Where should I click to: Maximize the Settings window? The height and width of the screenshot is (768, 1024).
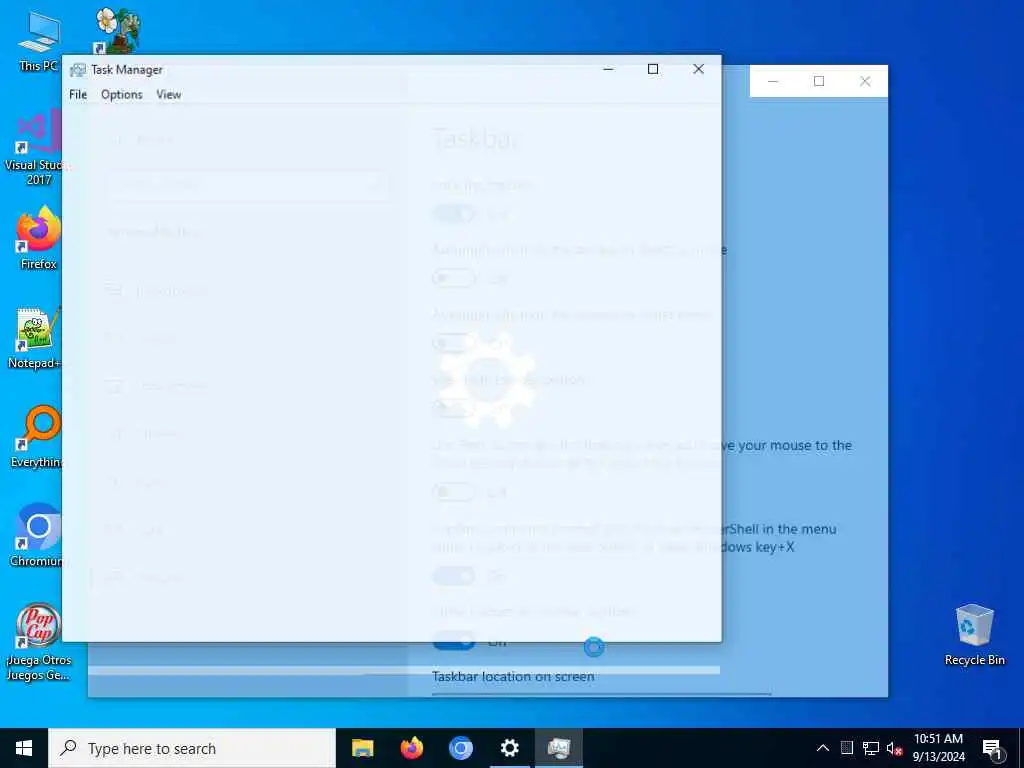pyautogui.click(x=819, y=81)
